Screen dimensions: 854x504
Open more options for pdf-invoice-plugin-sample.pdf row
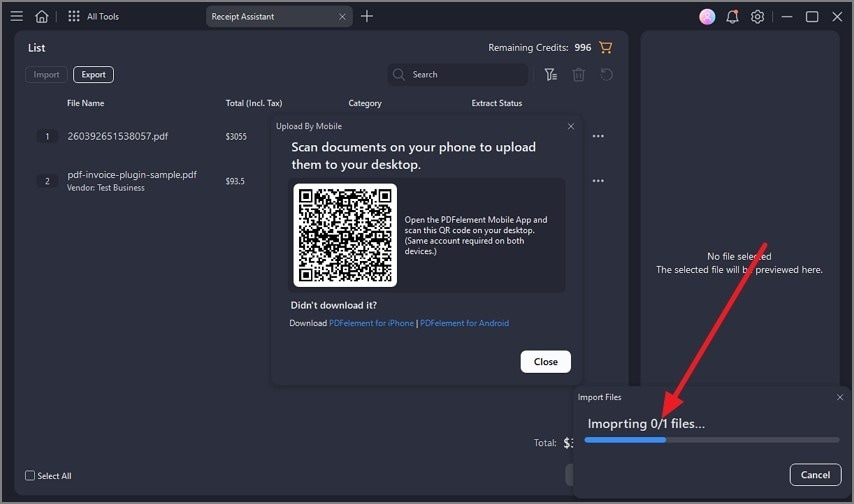click(598, 181)
